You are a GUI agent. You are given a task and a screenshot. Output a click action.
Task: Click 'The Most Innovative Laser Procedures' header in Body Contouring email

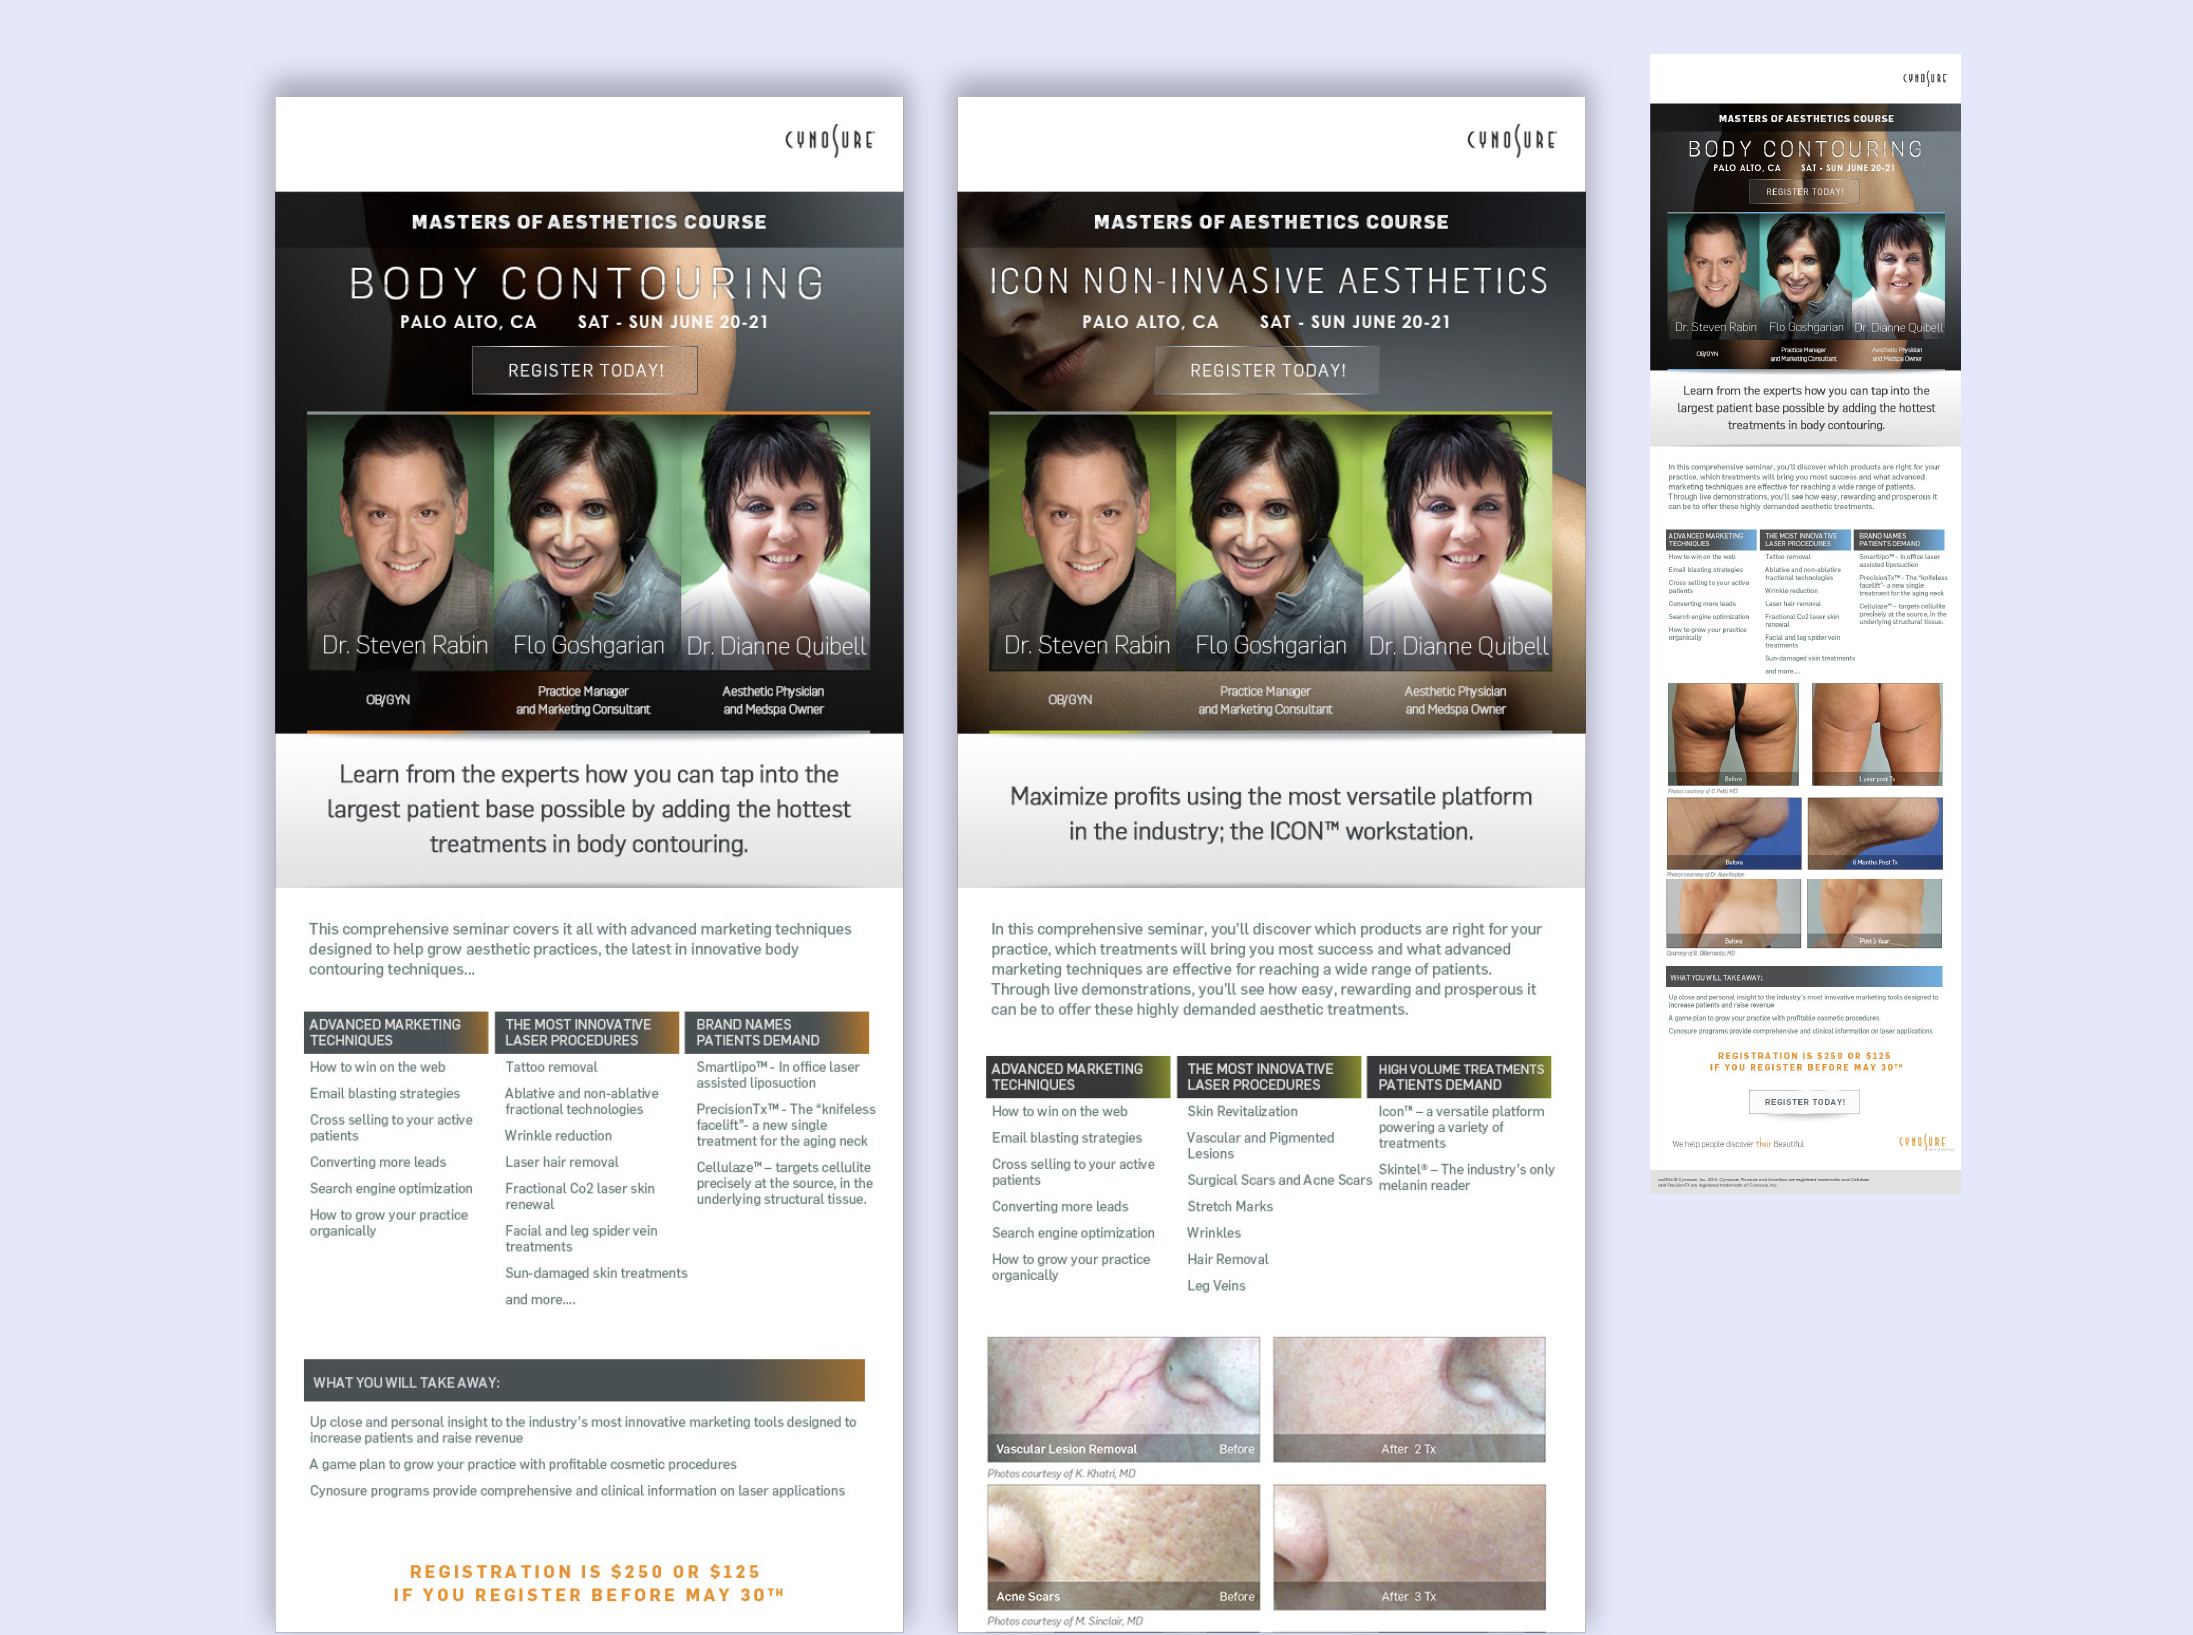(x=587, y=1033)
